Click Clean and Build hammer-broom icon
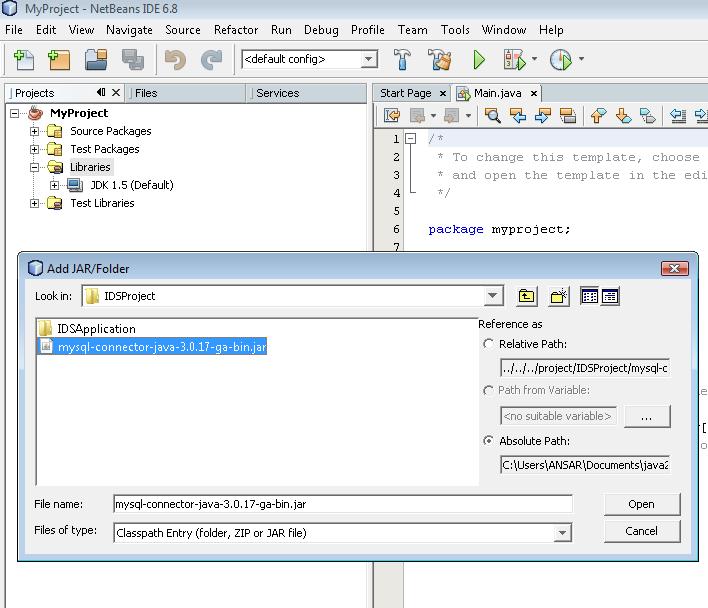 click(x=439, y=60)
